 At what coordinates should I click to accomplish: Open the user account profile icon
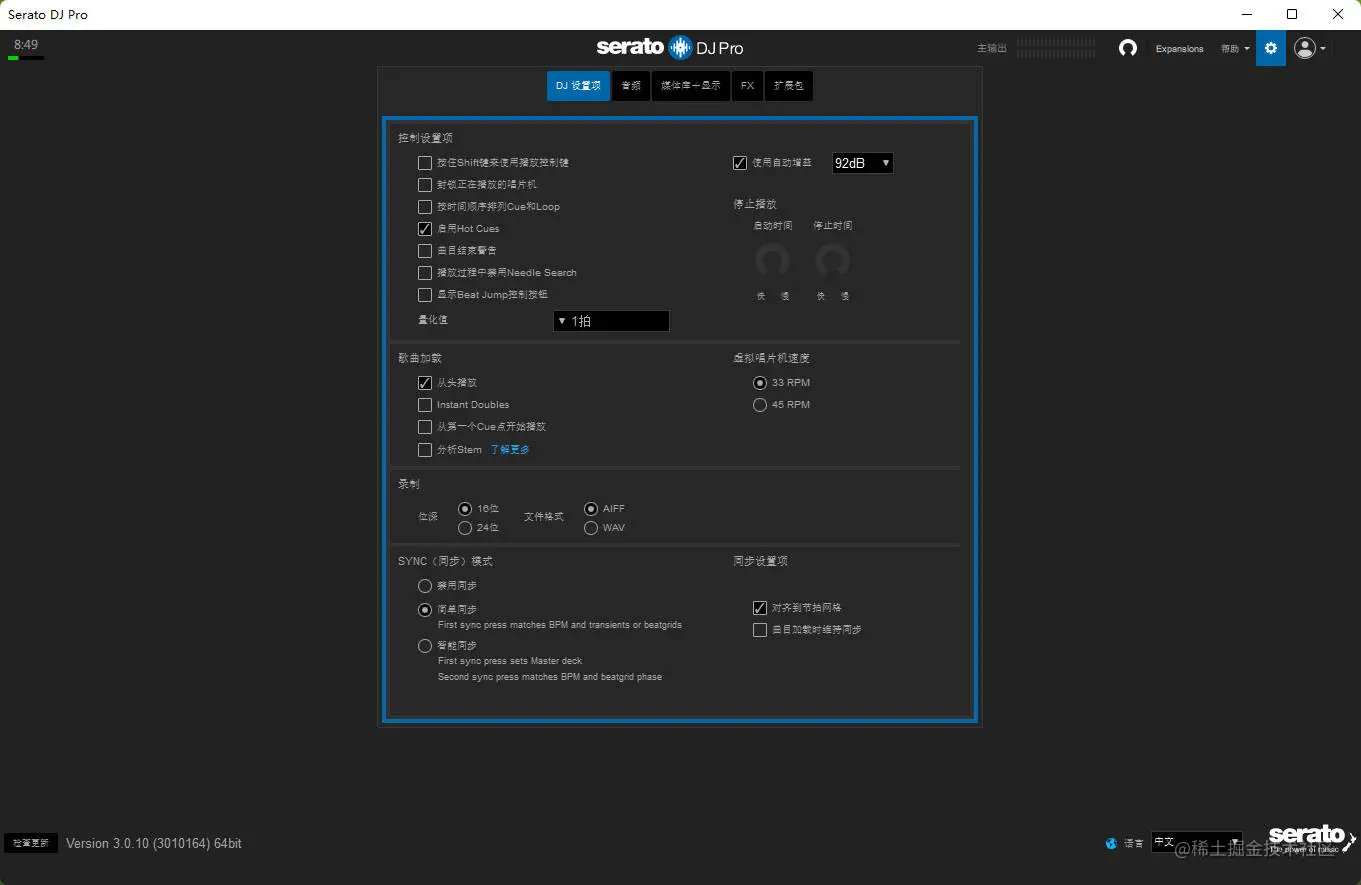[1305, 48]
